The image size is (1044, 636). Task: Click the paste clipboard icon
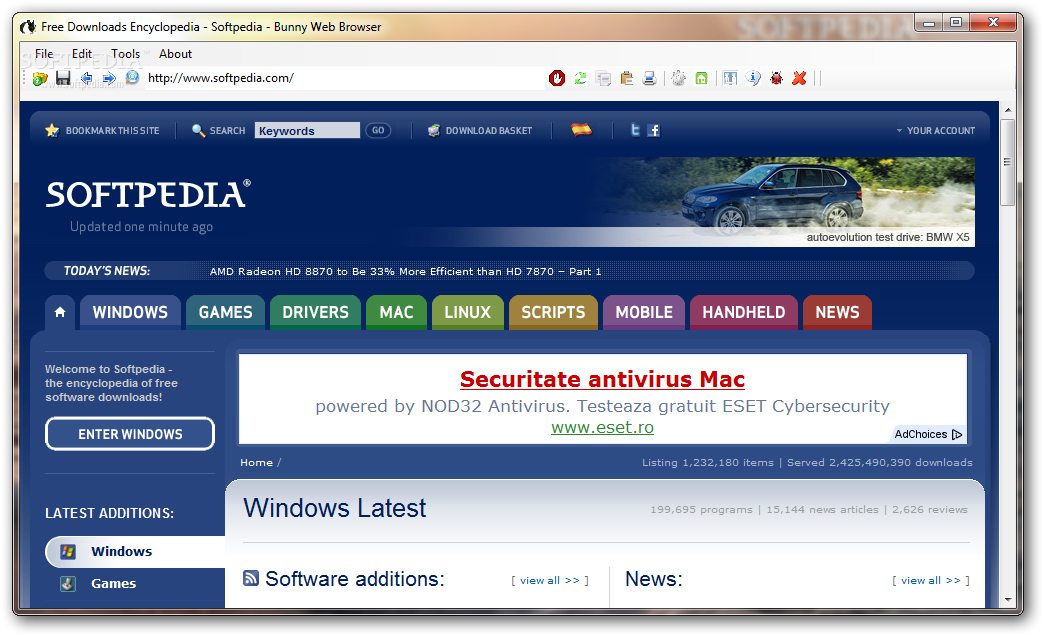tap(627, 79)
